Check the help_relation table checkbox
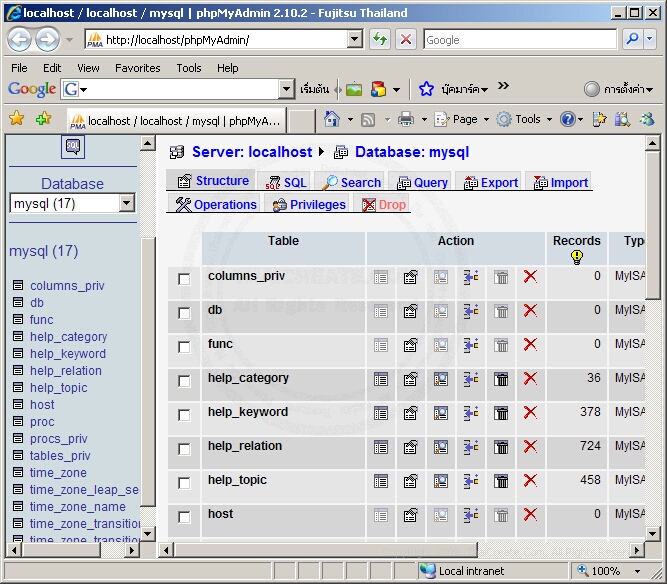Screen dimensions: 667x584 [184, 449]
